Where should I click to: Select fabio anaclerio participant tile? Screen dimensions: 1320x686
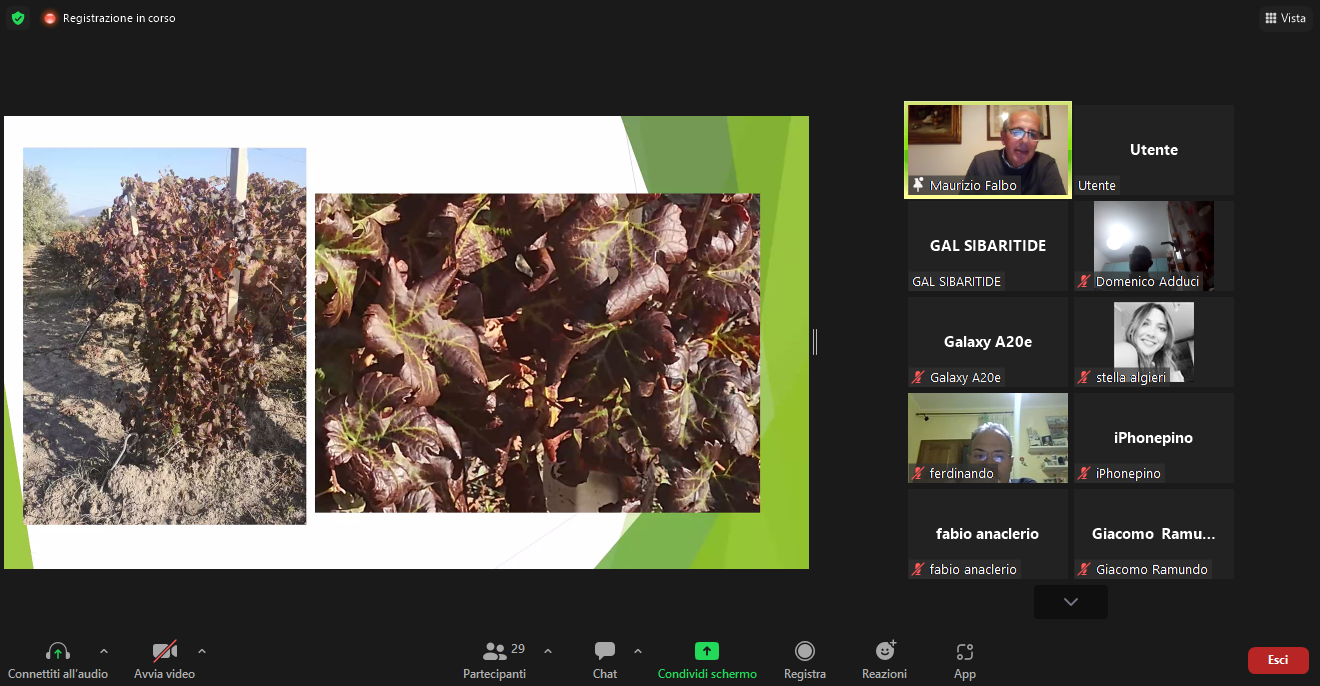click(988, 534)
